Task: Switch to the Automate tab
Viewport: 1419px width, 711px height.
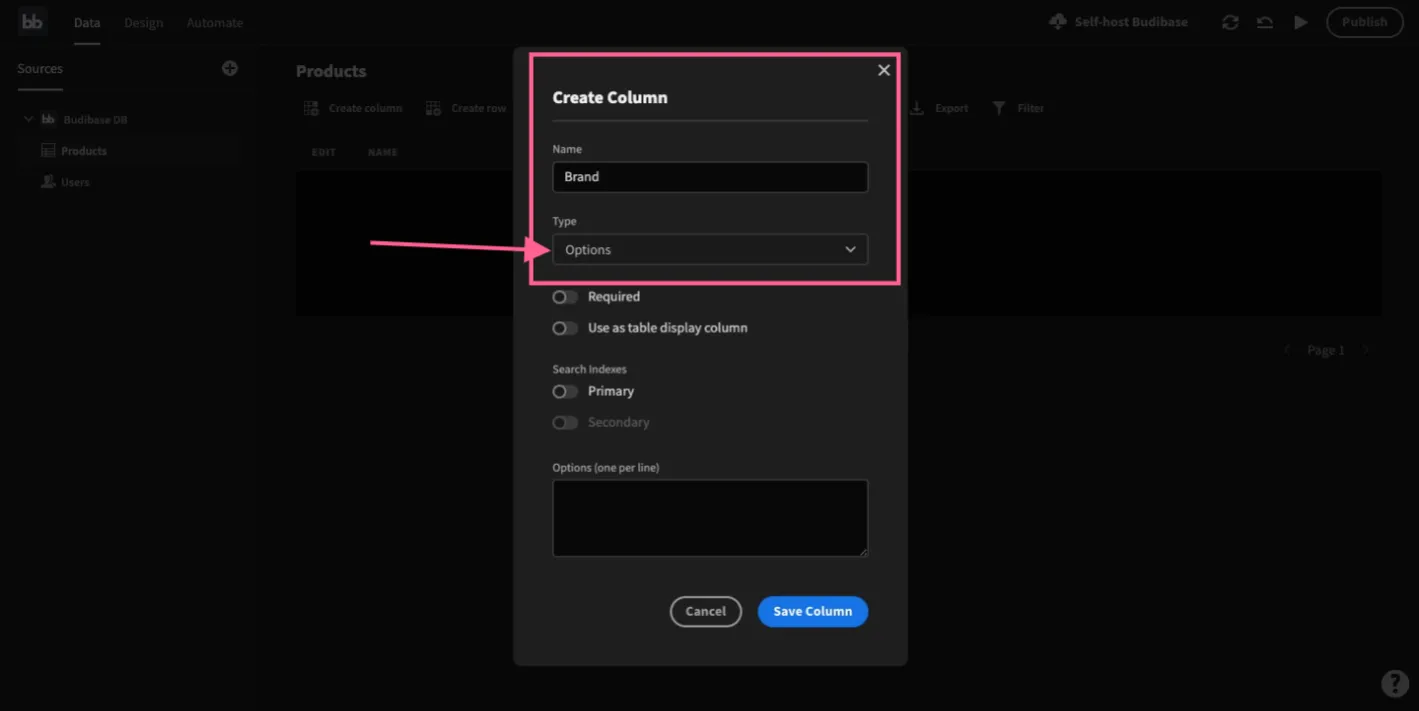Action: click(214, 22)
